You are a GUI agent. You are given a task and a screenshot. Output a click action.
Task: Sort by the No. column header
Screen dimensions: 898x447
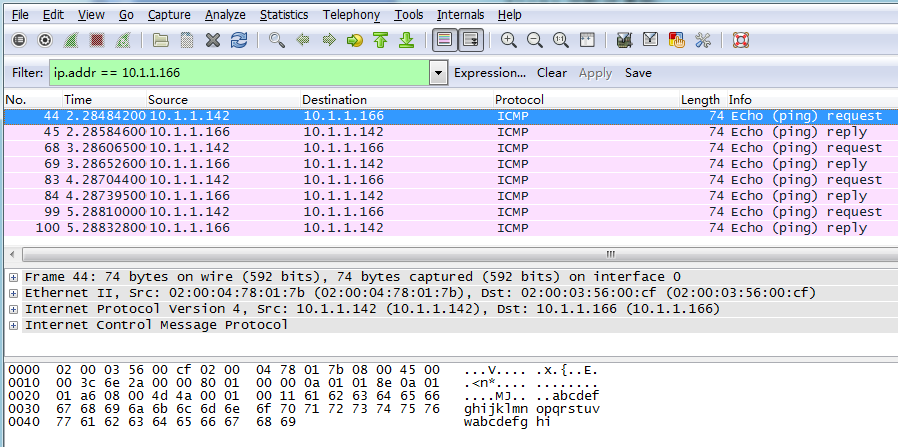pyautogui.click(x=32, y=100)
